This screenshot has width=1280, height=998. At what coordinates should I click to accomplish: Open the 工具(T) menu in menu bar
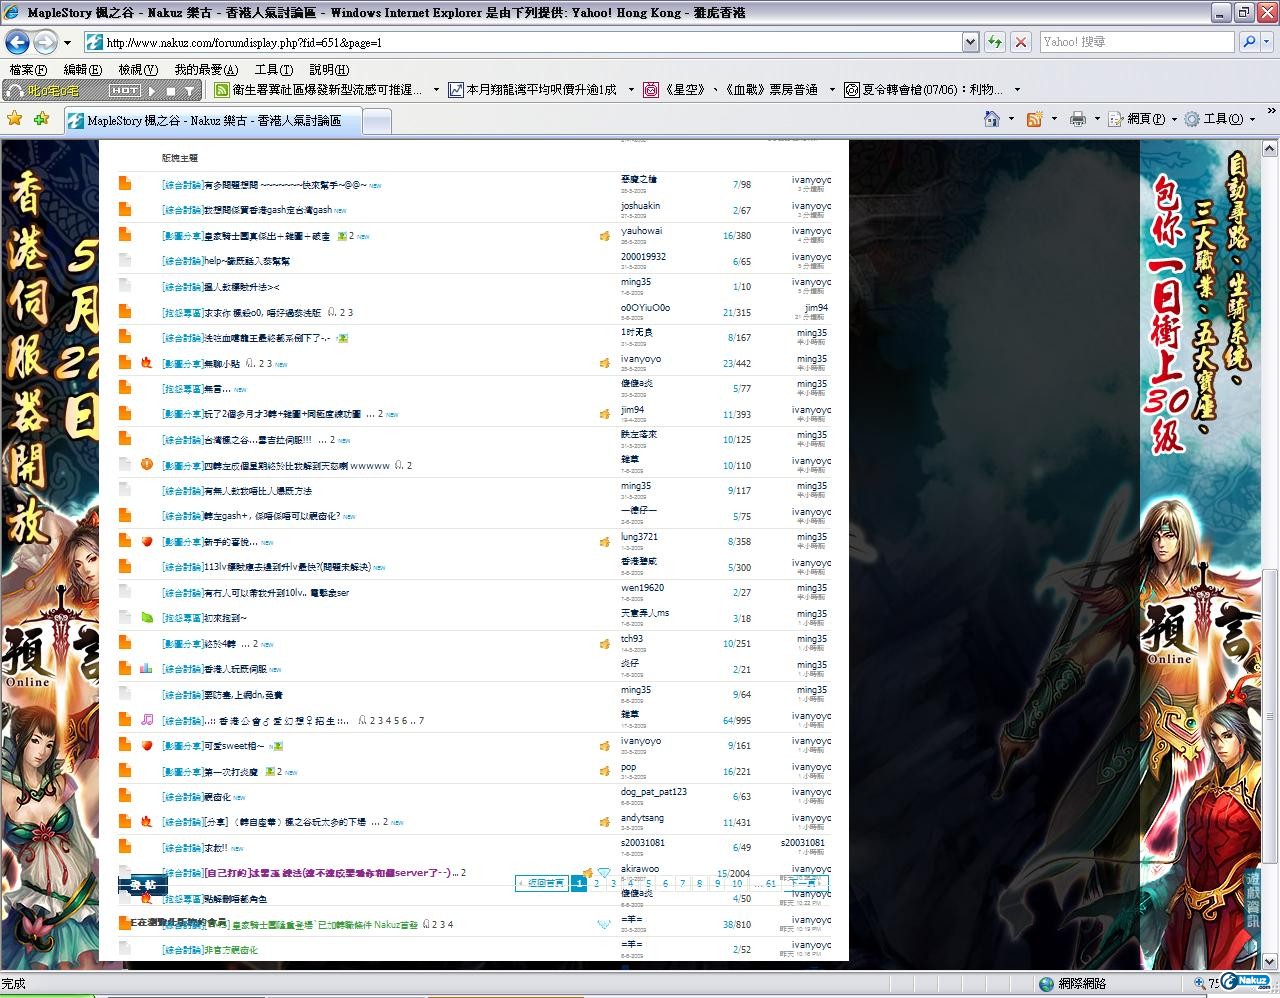pyautogui.click(x=273, y=69)
